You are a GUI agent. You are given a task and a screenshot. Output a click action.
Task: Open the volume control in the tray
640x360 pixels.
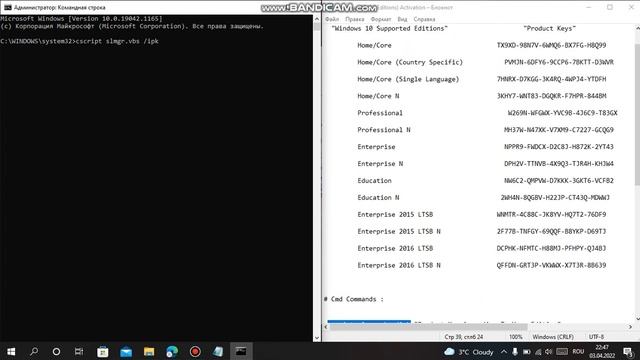coord(549,352)
